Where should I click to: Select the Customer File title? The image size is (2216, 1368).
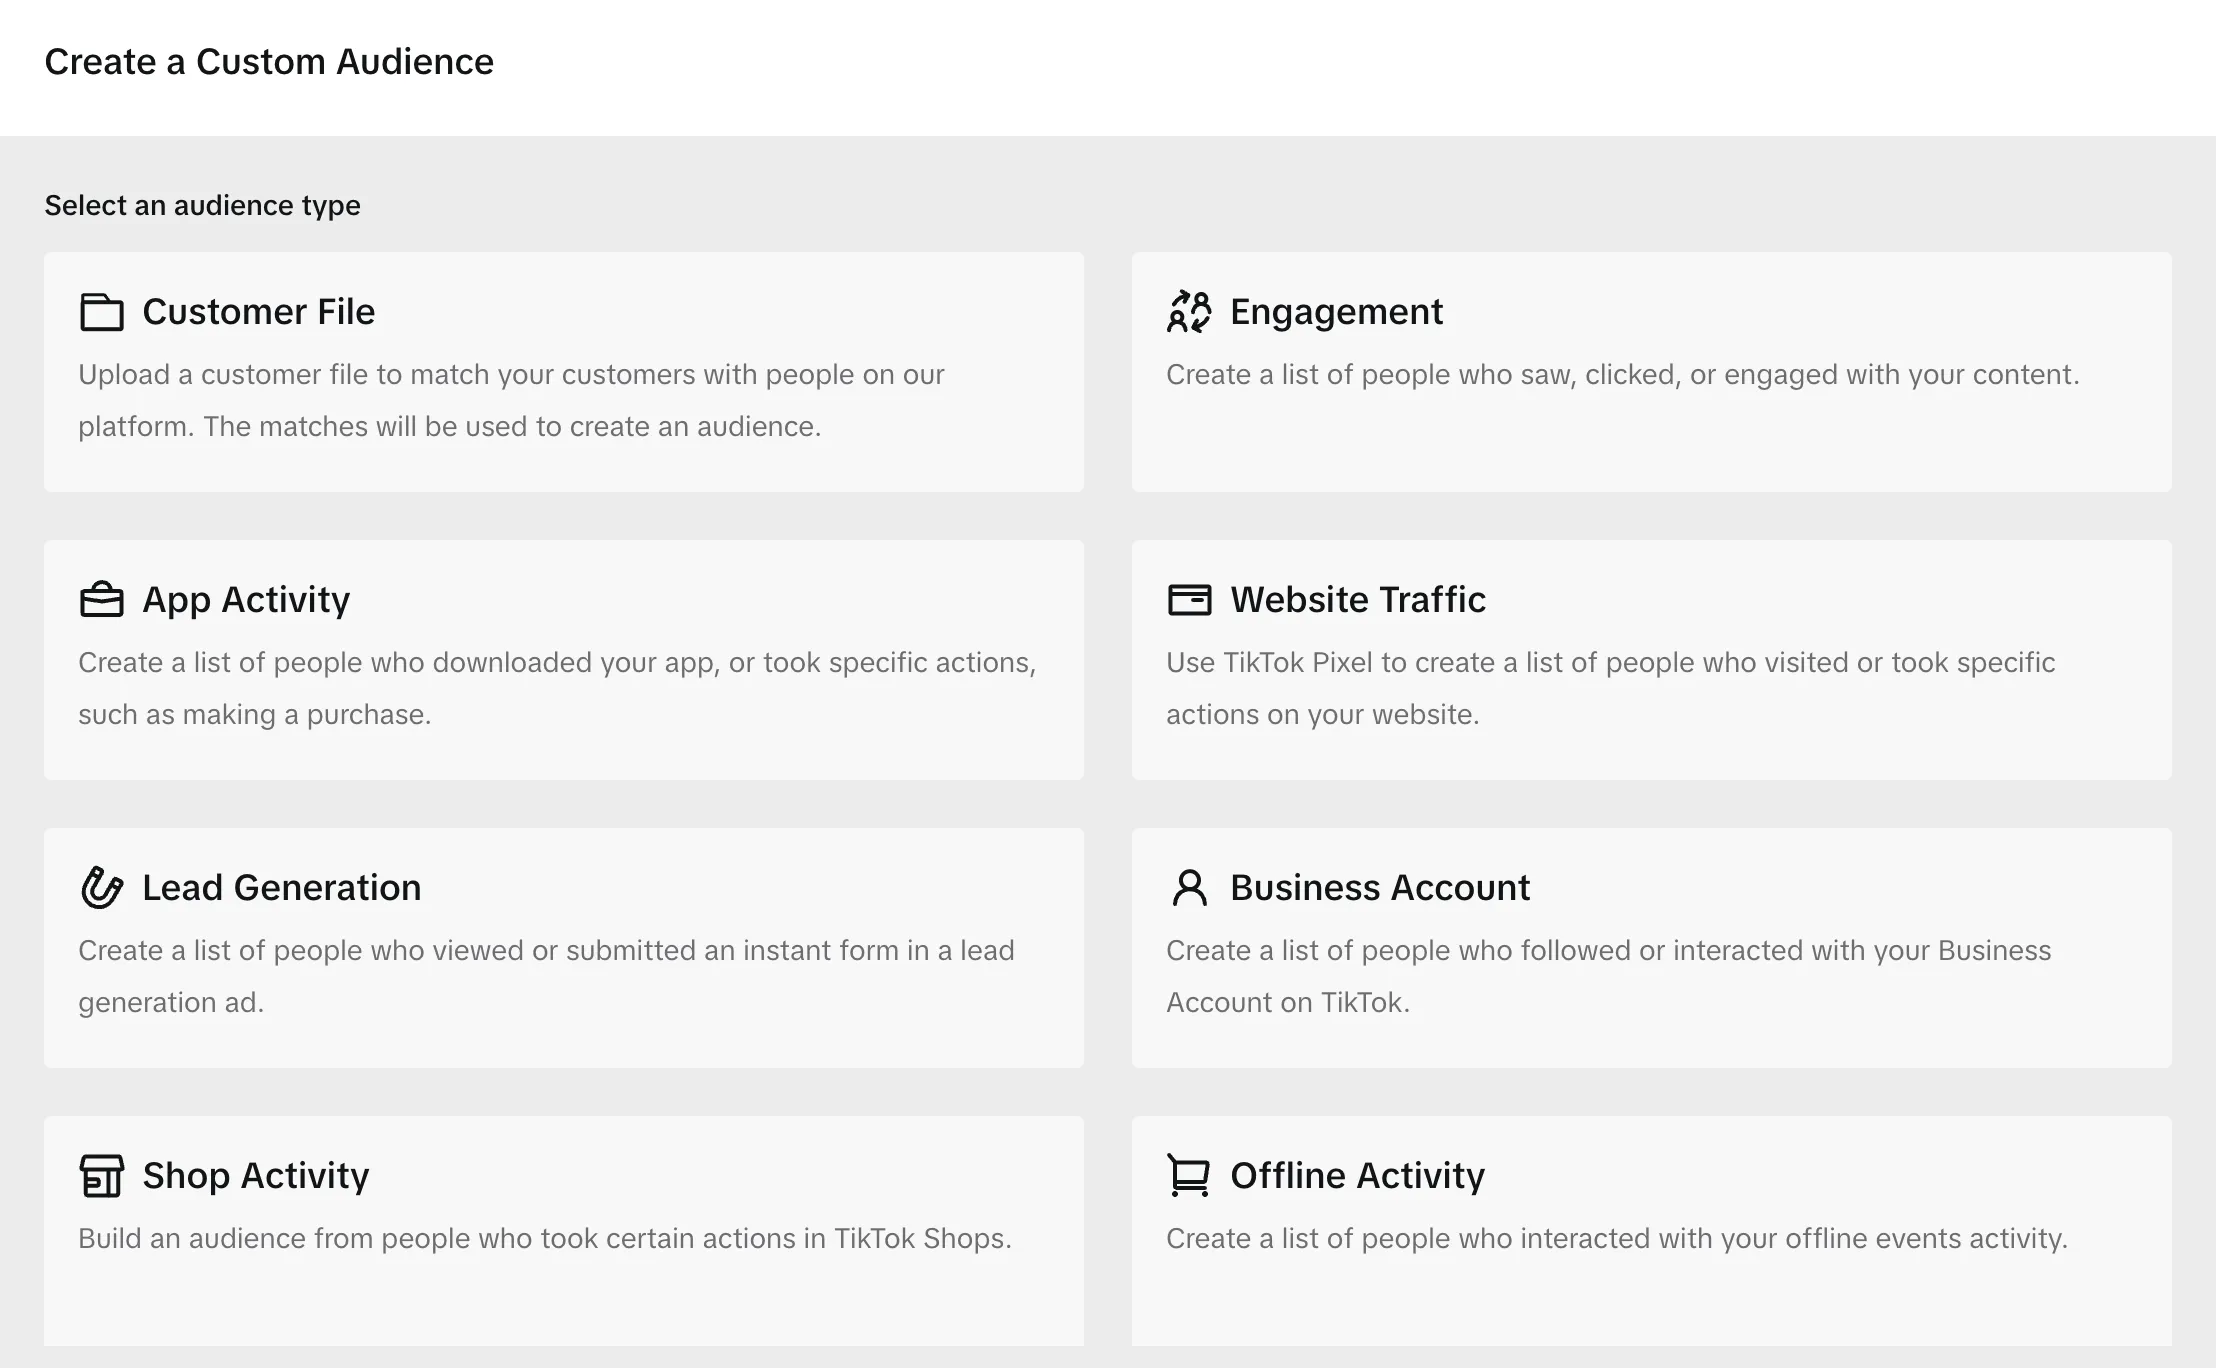(259, 312)
